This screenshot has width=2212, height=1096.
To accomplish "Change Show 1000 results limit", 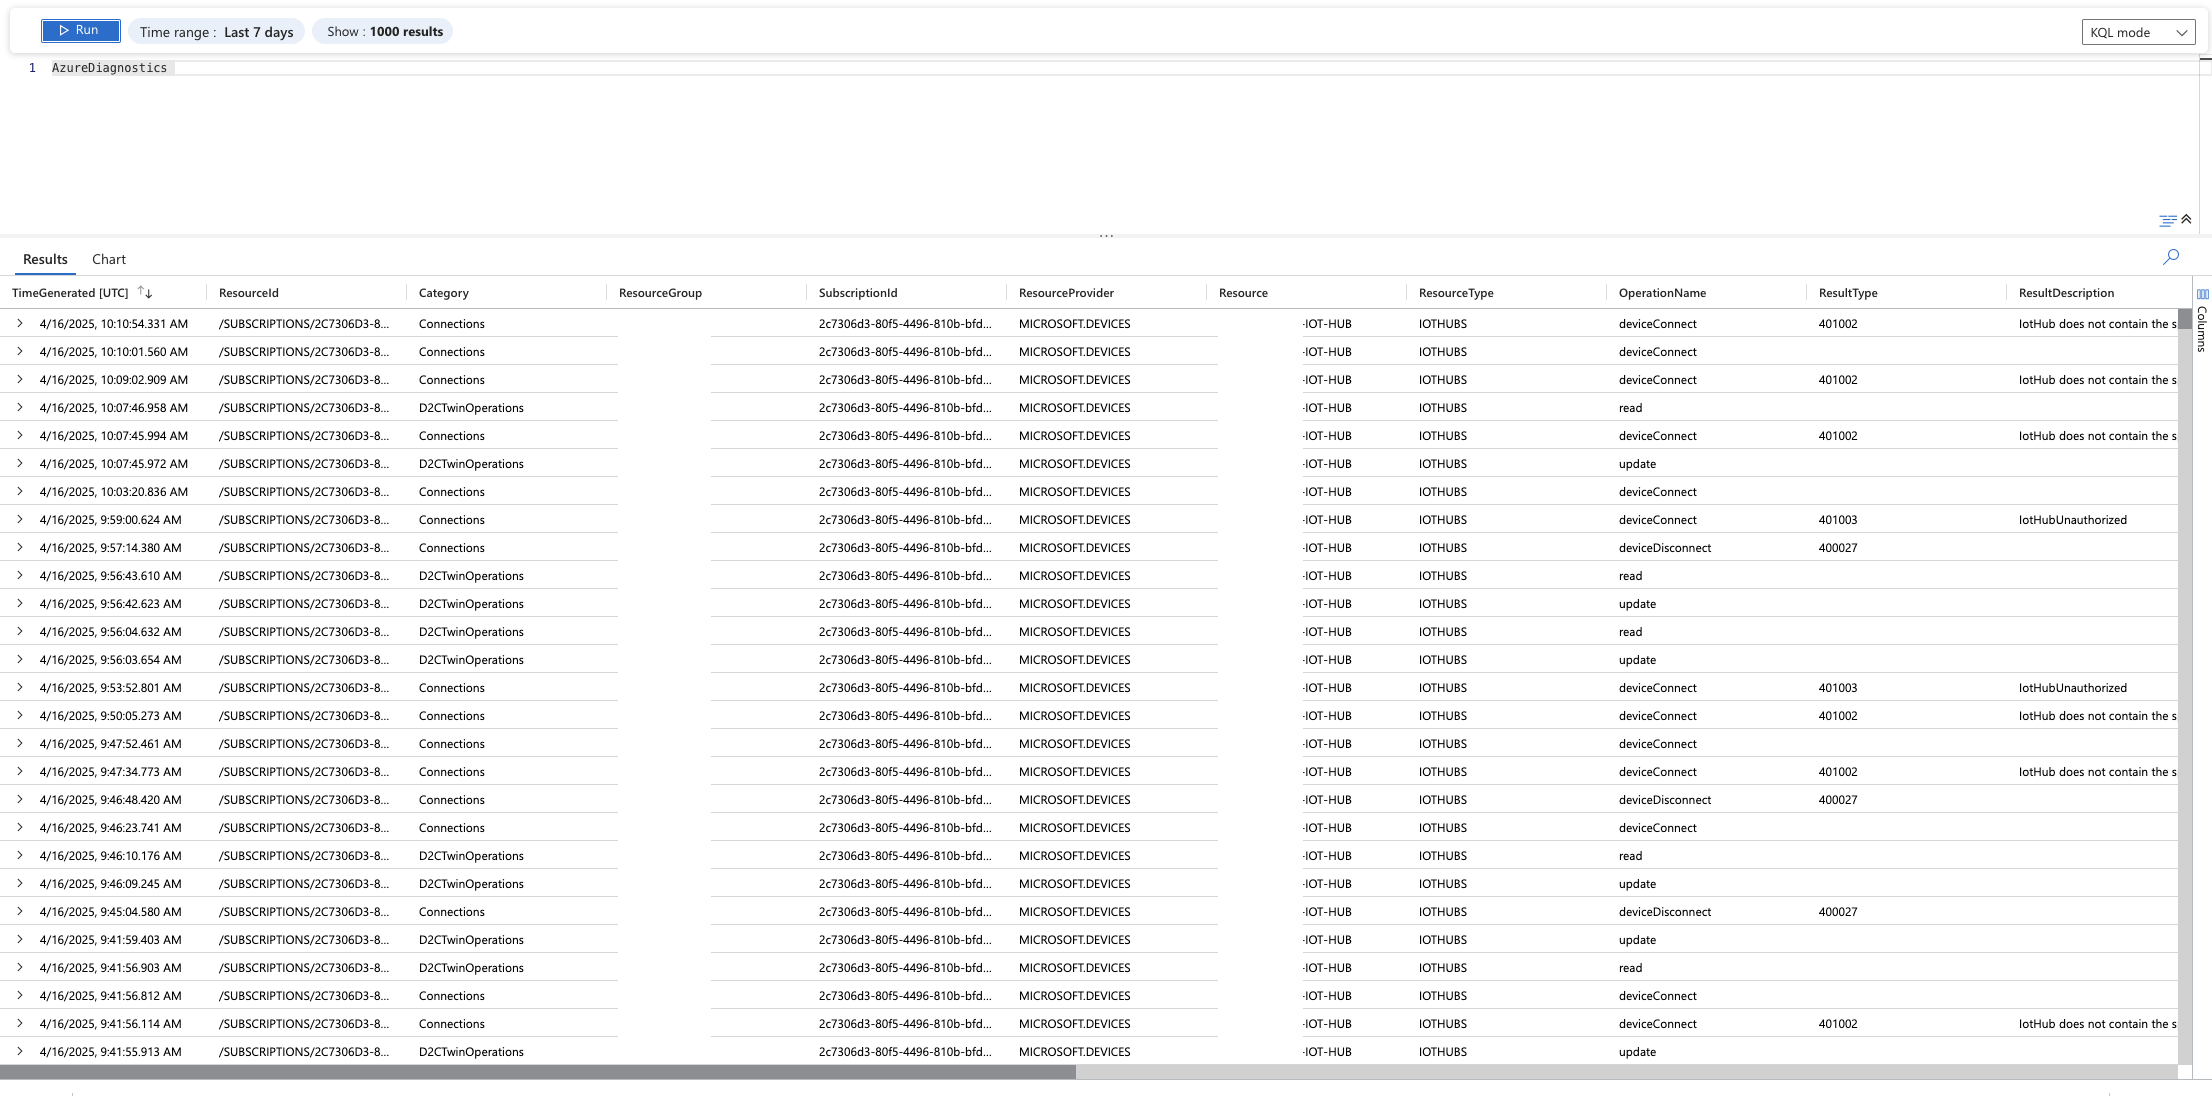I will coord(384,32).
